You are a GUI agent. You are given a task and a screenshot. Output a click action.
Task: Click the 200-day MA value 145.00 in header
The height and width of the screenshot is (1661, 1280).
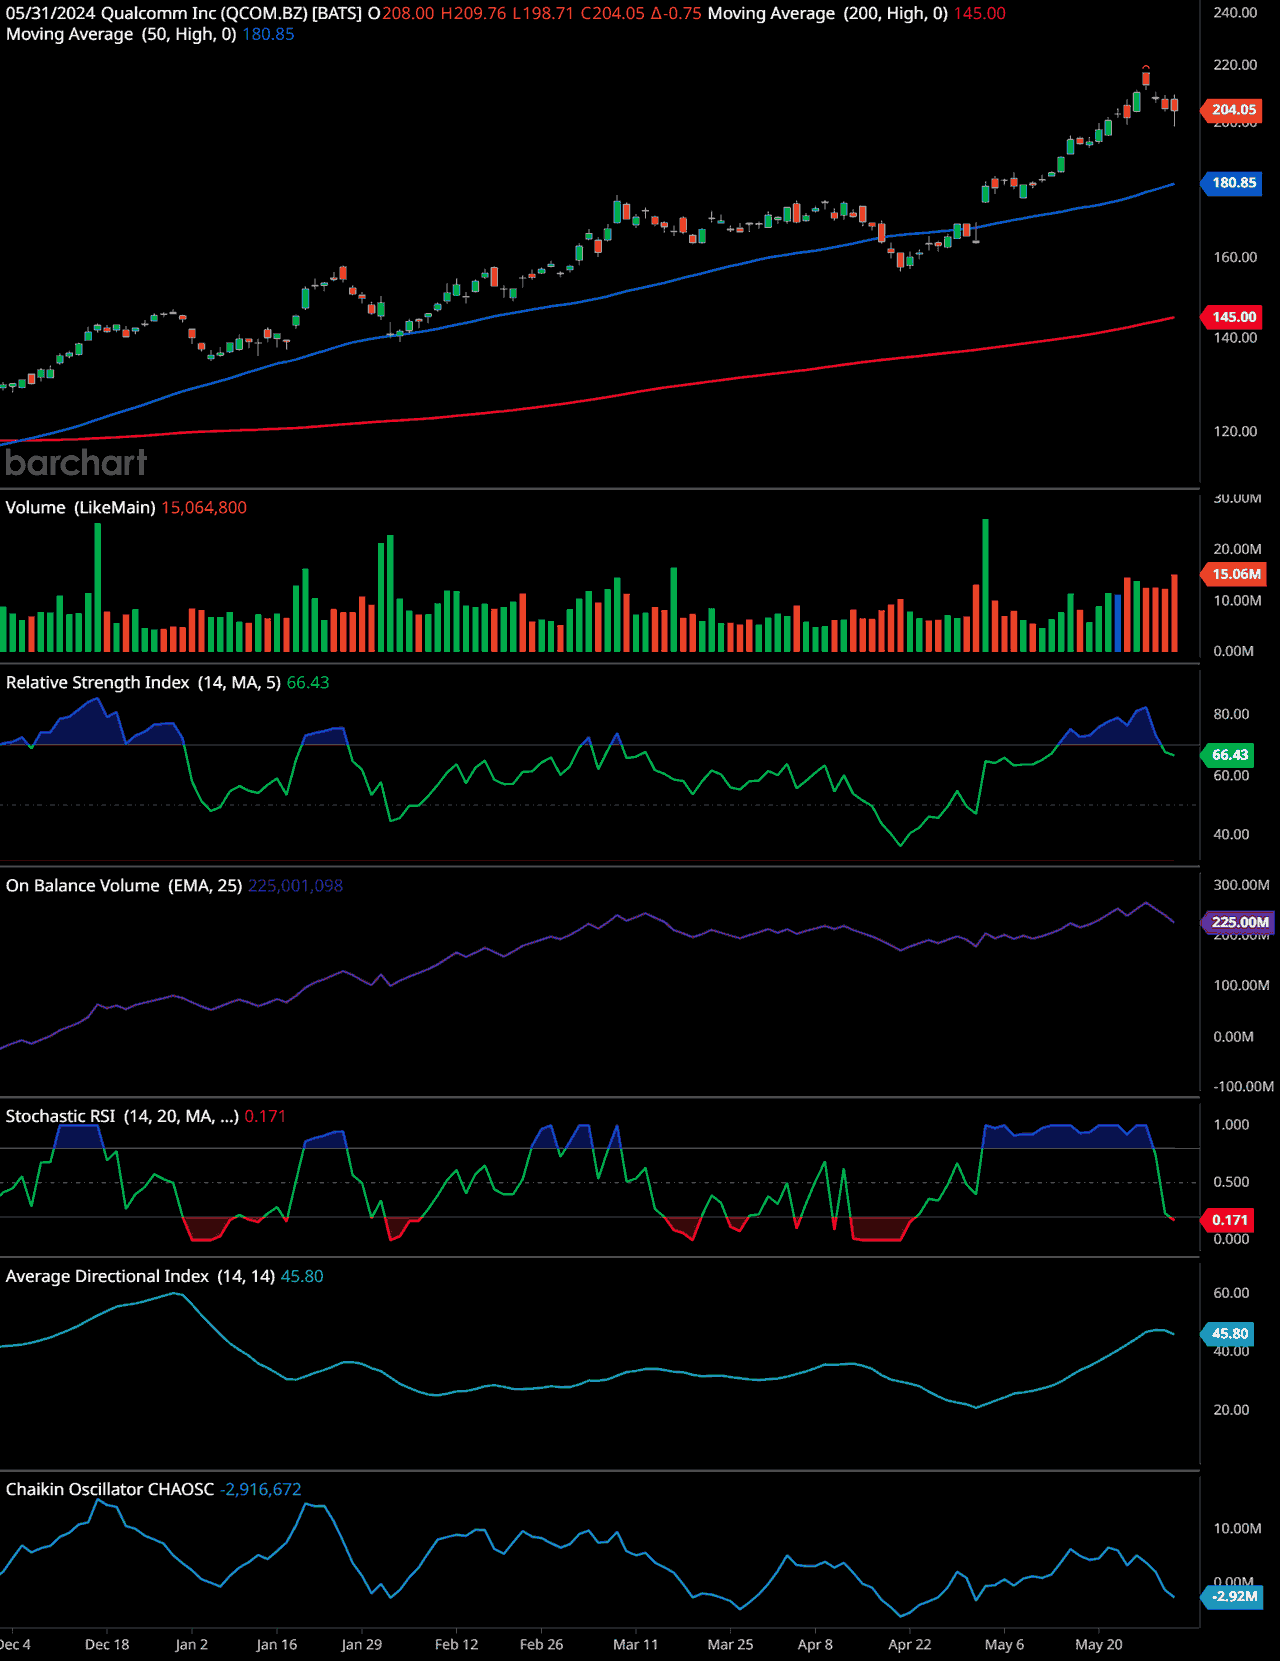(x=980, y=13)
